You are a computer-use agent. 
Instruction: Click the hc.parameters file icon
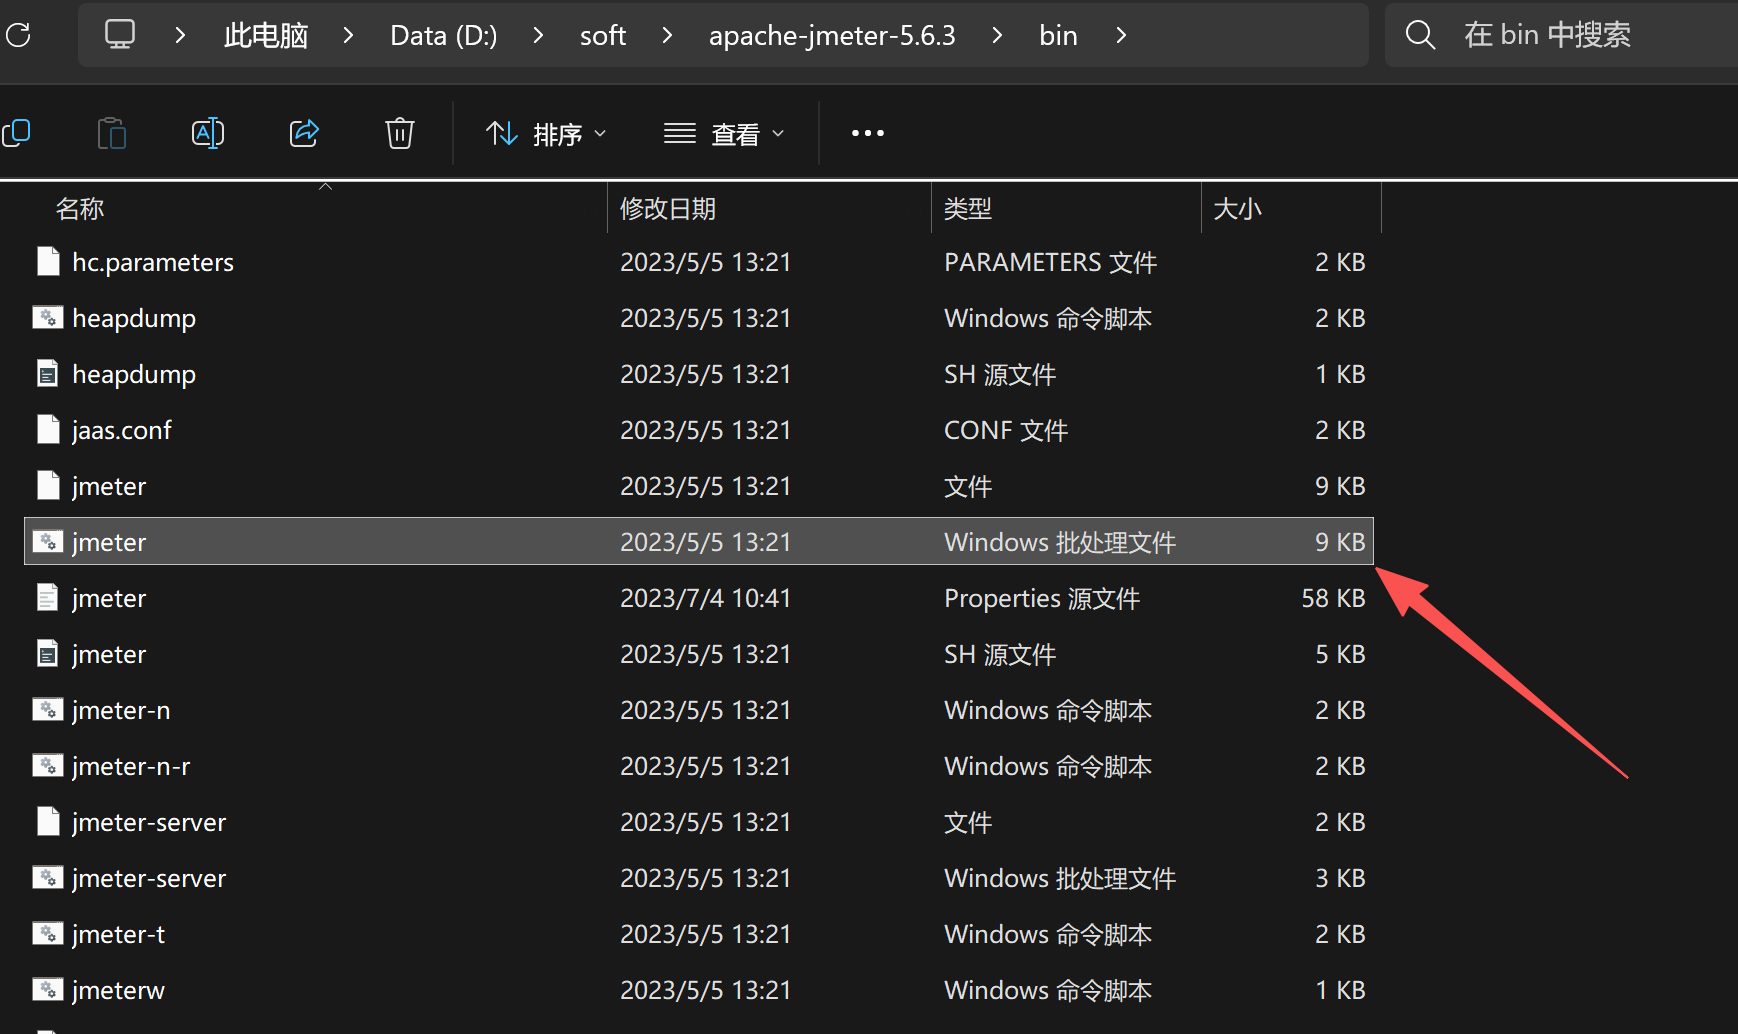tap(48, 261)
